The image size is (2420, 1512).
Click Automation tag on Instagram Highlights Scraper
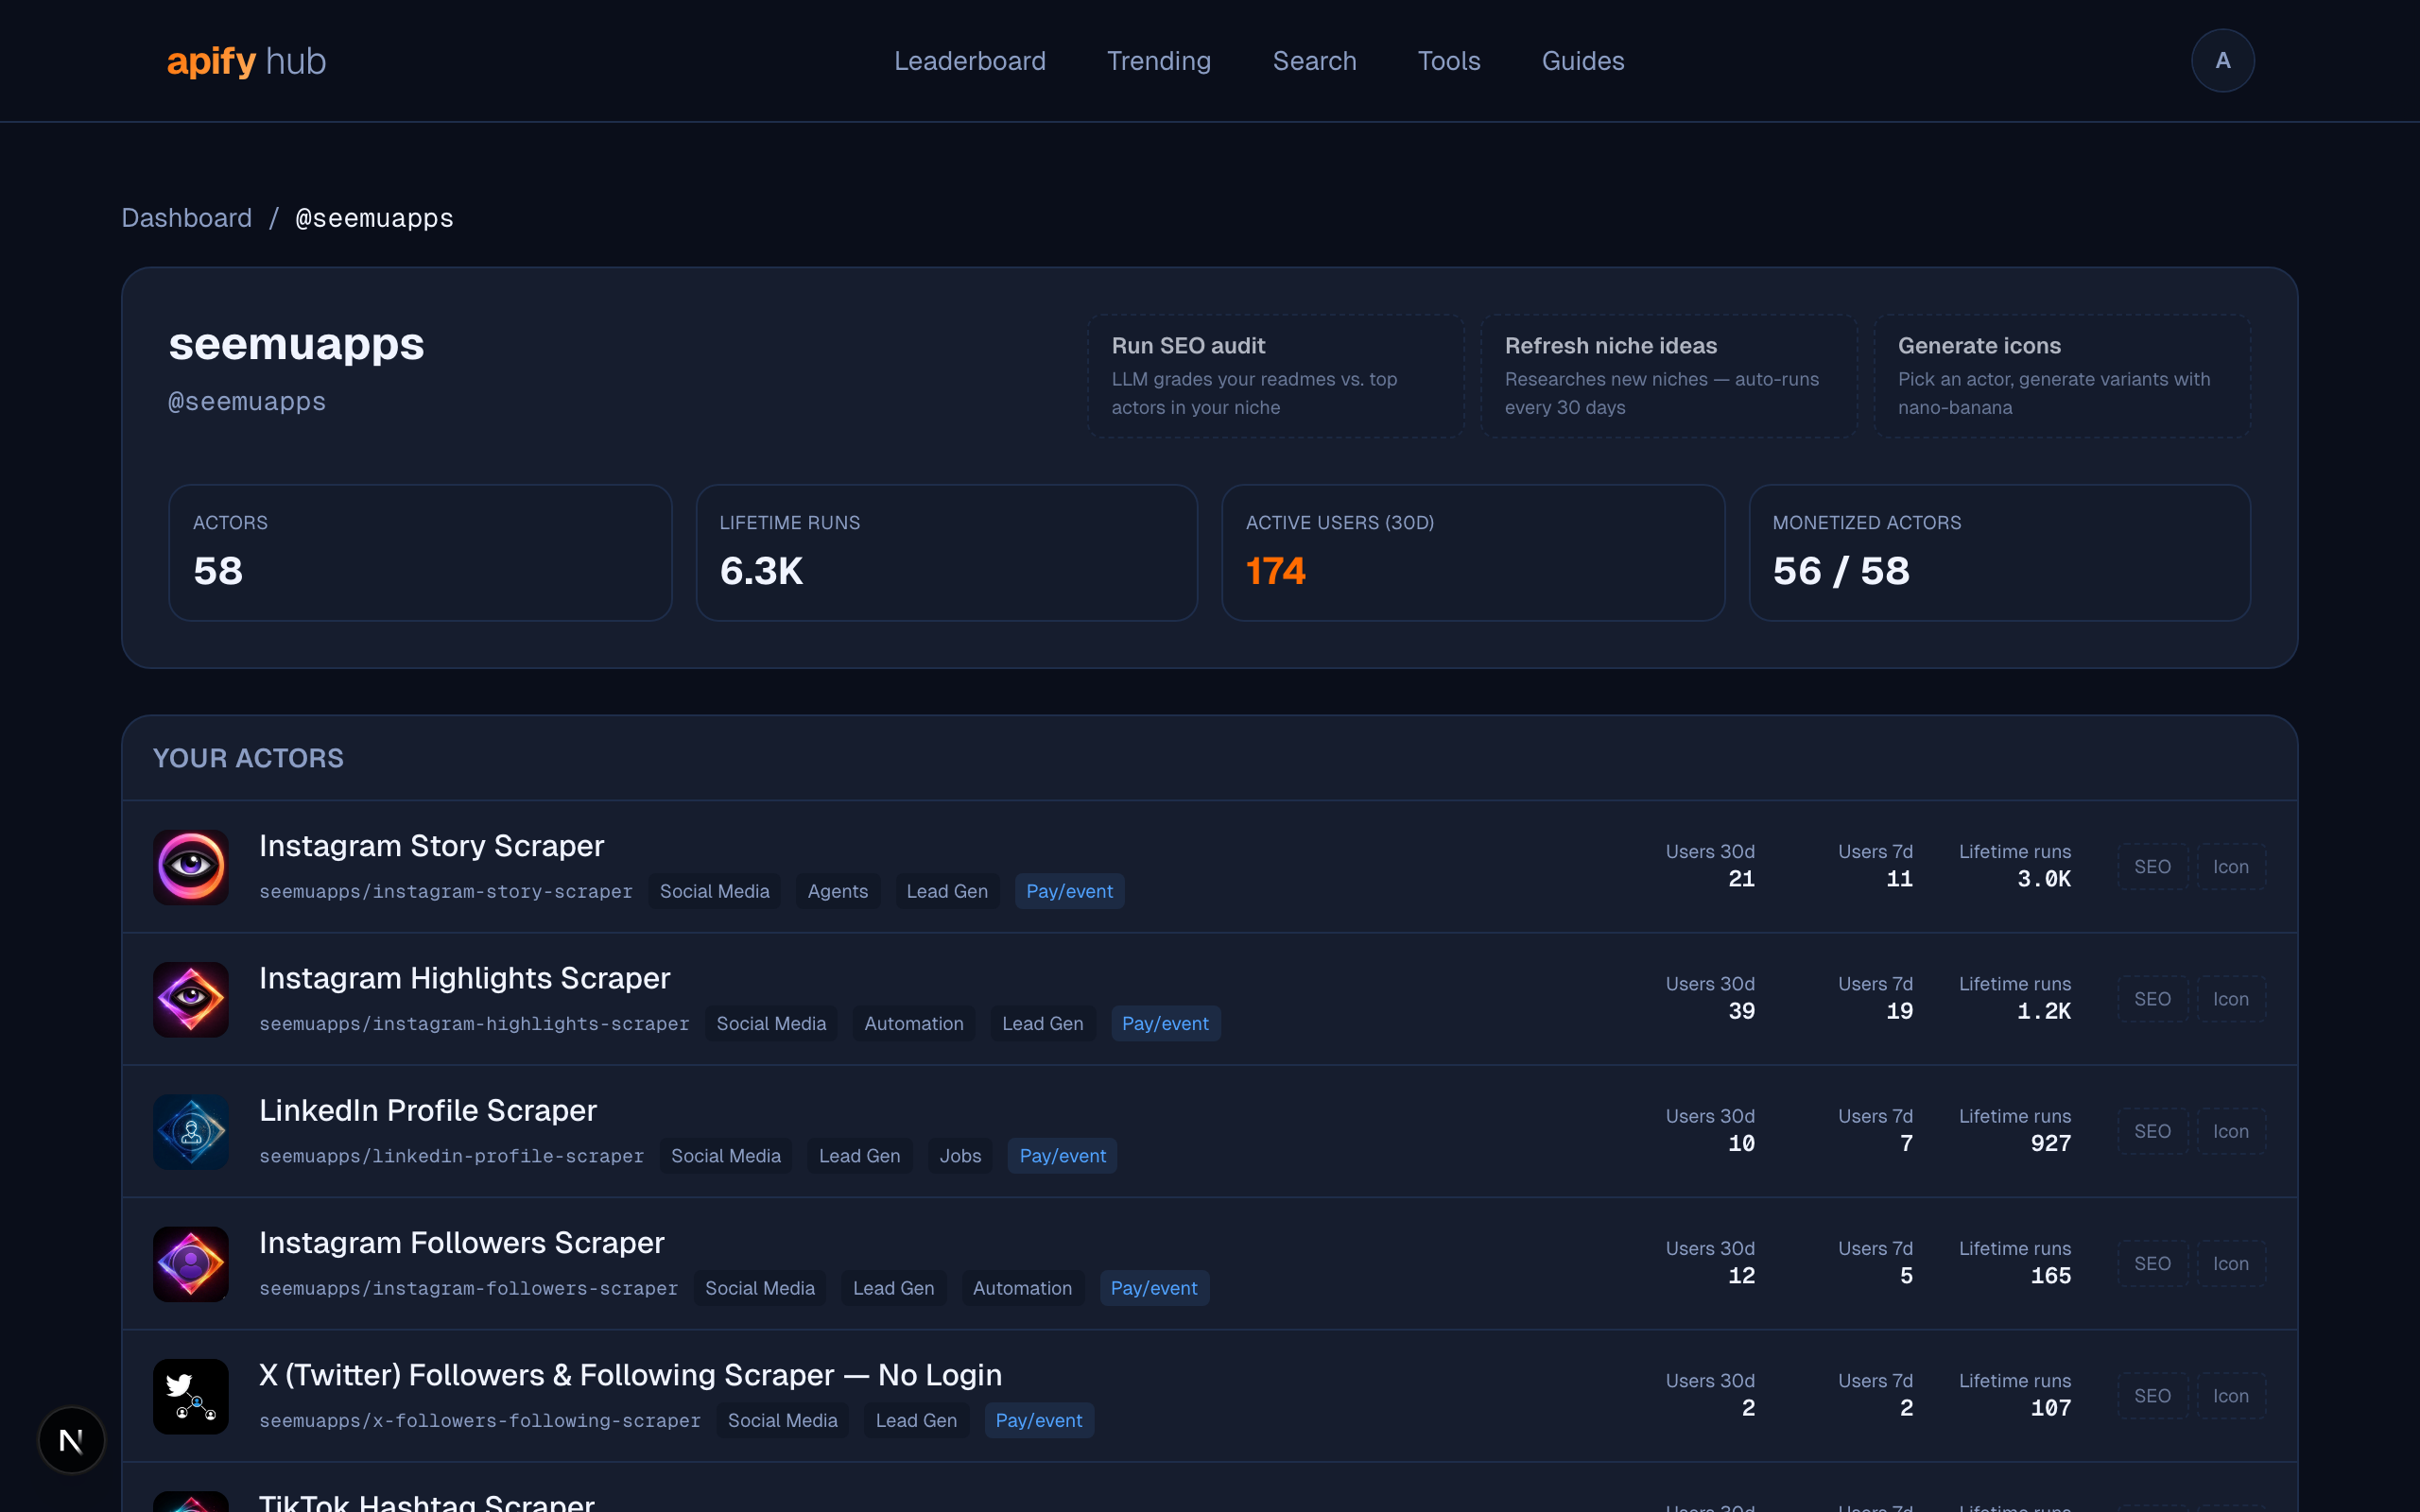pos(913,1024)
